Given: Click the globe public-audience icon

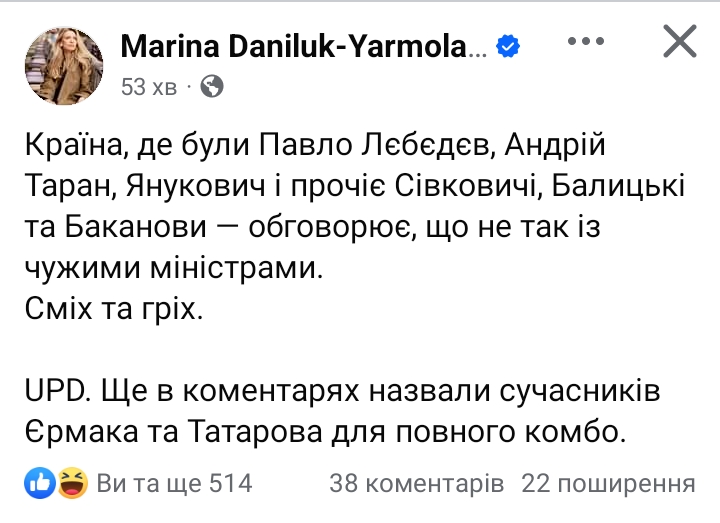Looking at the screenshot, I should pos(211,87).
